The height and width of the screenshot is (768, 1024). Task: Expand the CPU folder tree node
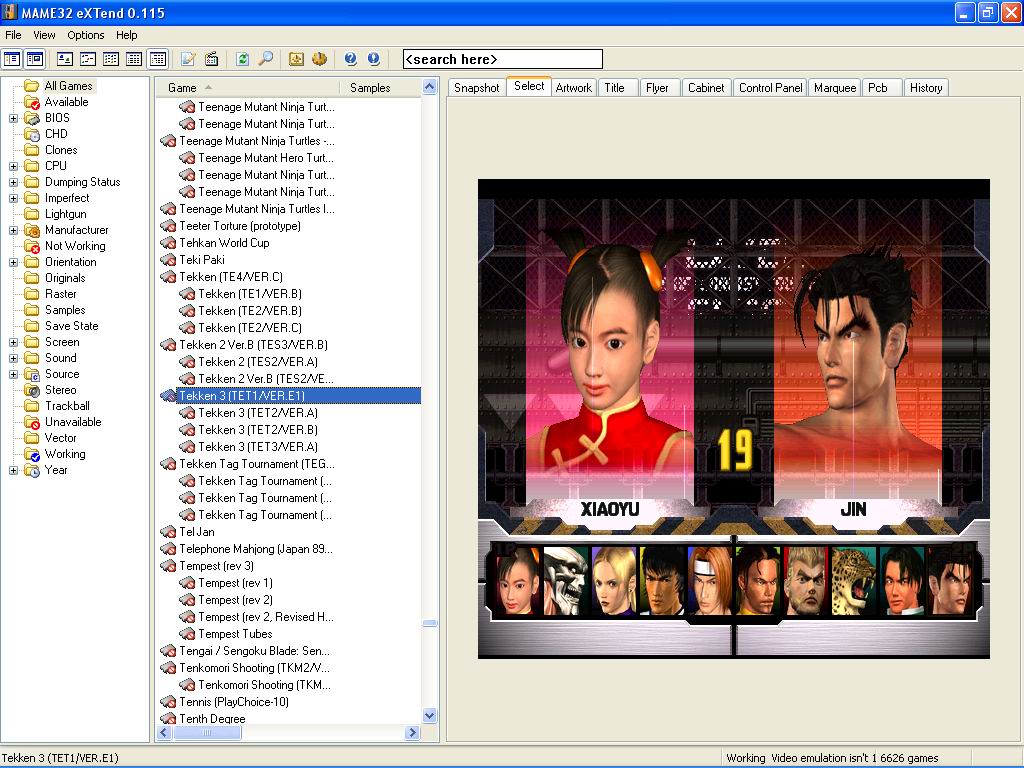tap(13, 167)
